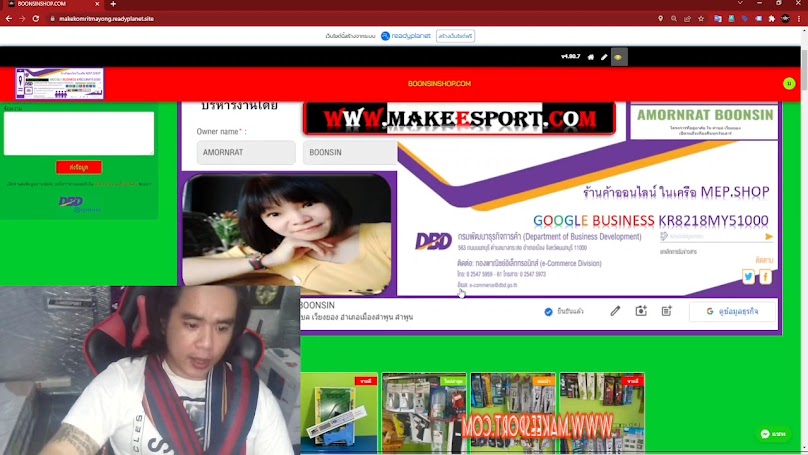The image size is (808, 455).
Task: Click the create post icon in business bar
Action: tap(667, 311)
